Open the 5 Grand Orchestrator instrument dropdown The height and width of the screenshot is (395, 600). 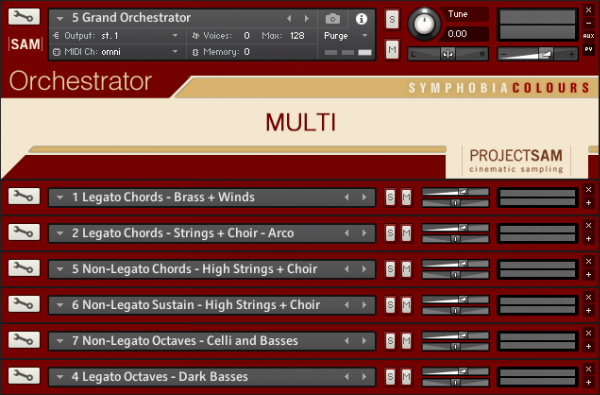[x=60, y=18]
